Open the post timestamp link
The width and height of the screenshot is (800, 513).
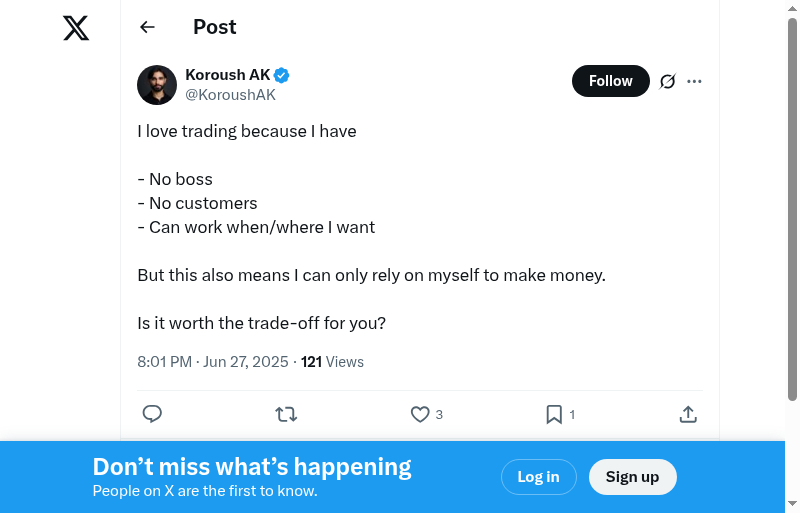pos(212,362)
